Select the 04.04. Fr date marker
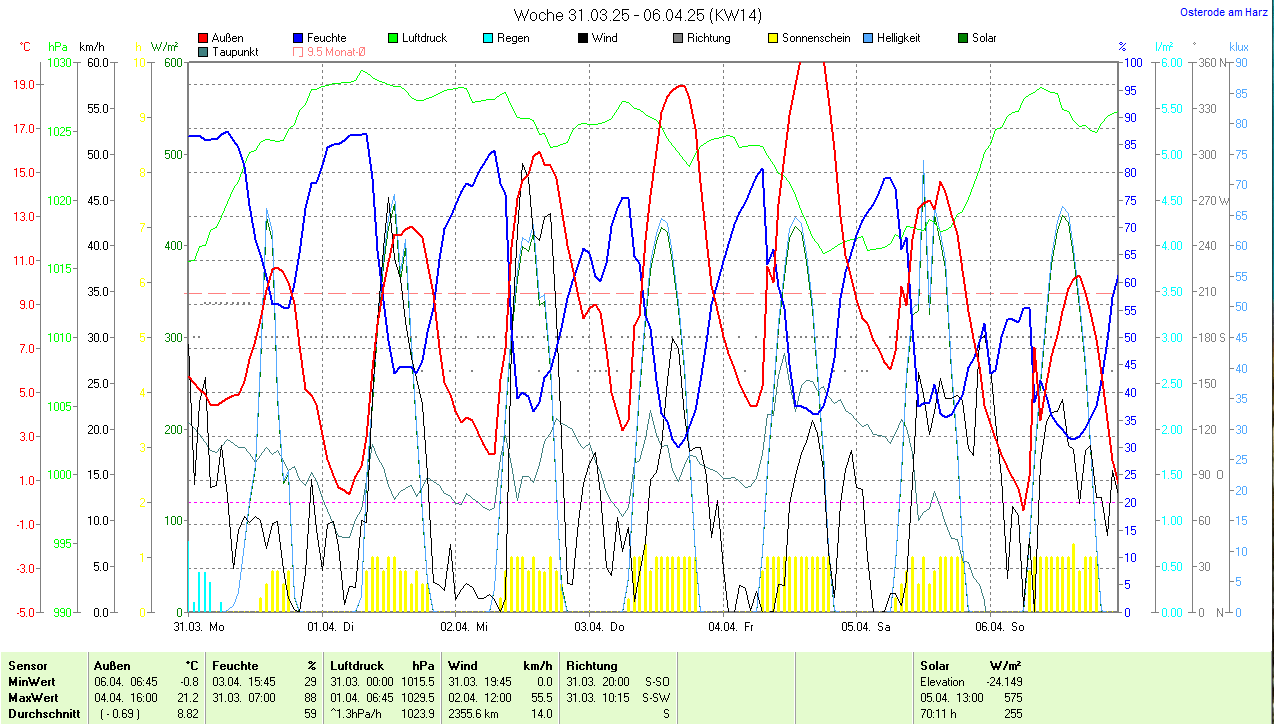This screenshot has width=1274, height=724. coord(730,627)
